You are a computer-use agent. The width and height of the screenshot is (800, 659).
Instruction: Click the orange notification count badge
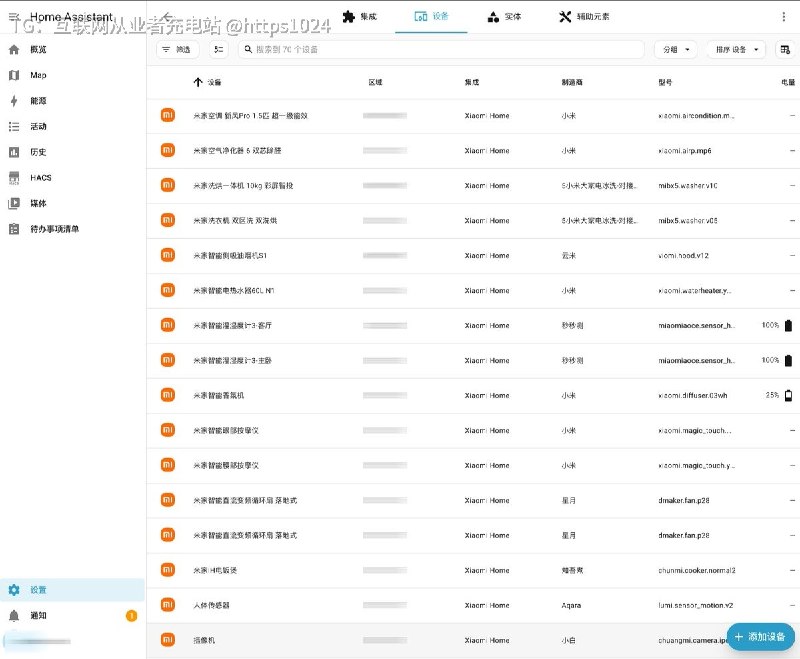pyautogui.click(x=131, y=616)
